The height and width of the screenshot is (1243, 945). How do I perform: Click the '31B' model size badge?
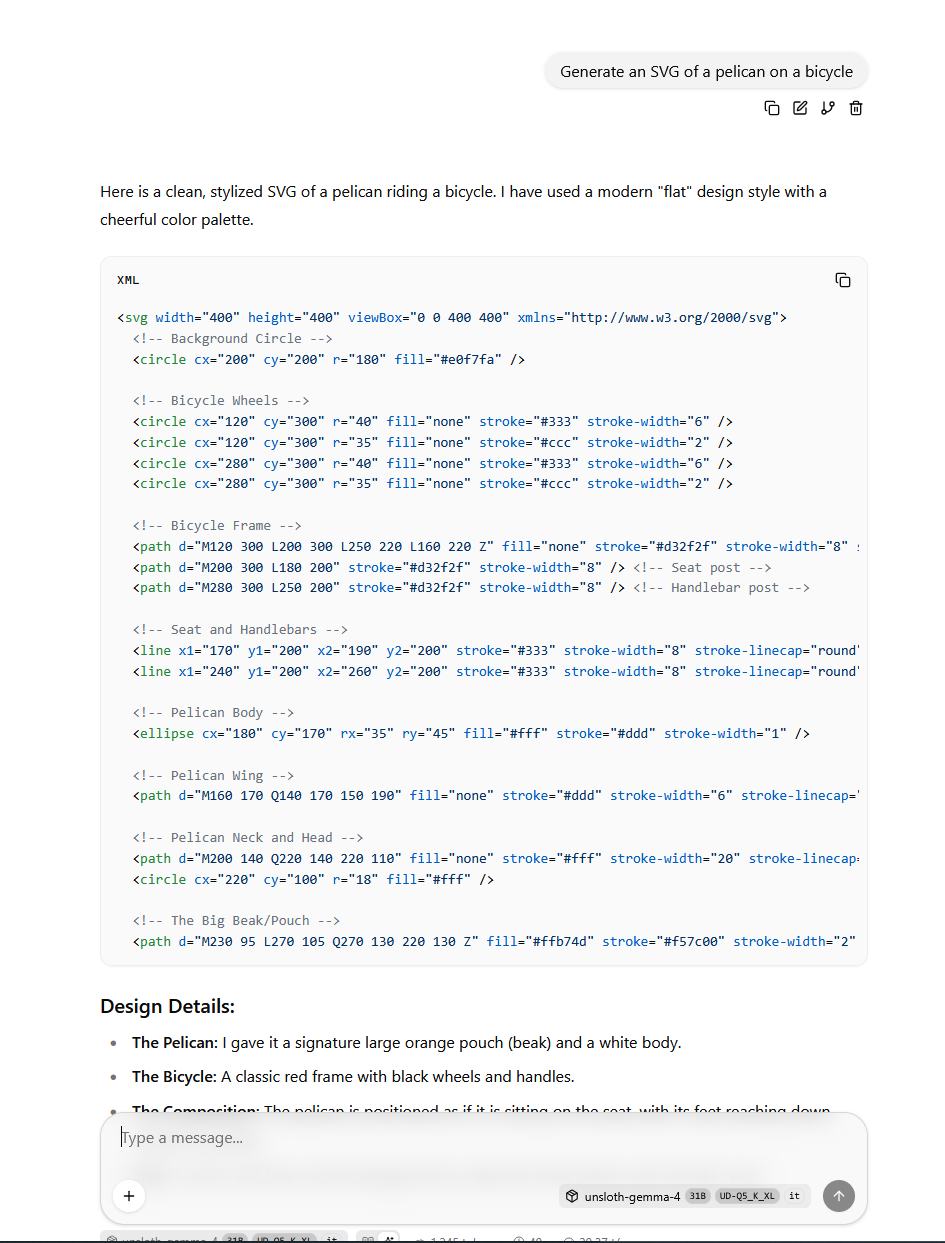click(x=698, y=1196)
